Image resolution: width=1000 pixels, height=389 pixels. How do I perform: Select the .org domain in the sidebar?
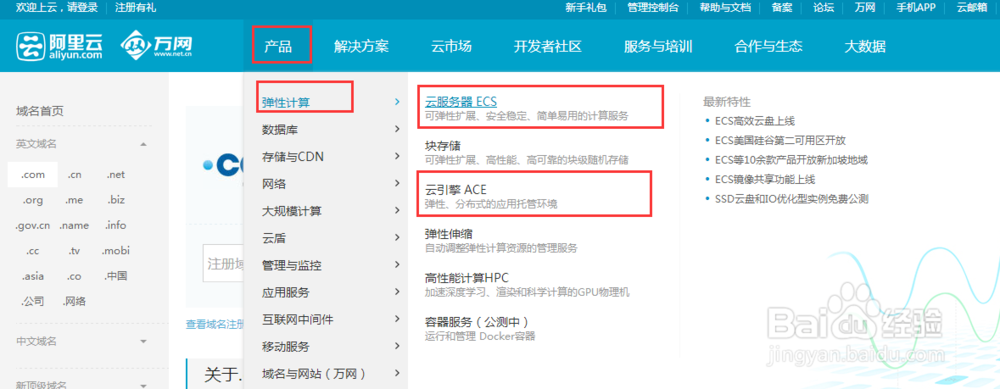pyautogui.click(x=33, y=200)
